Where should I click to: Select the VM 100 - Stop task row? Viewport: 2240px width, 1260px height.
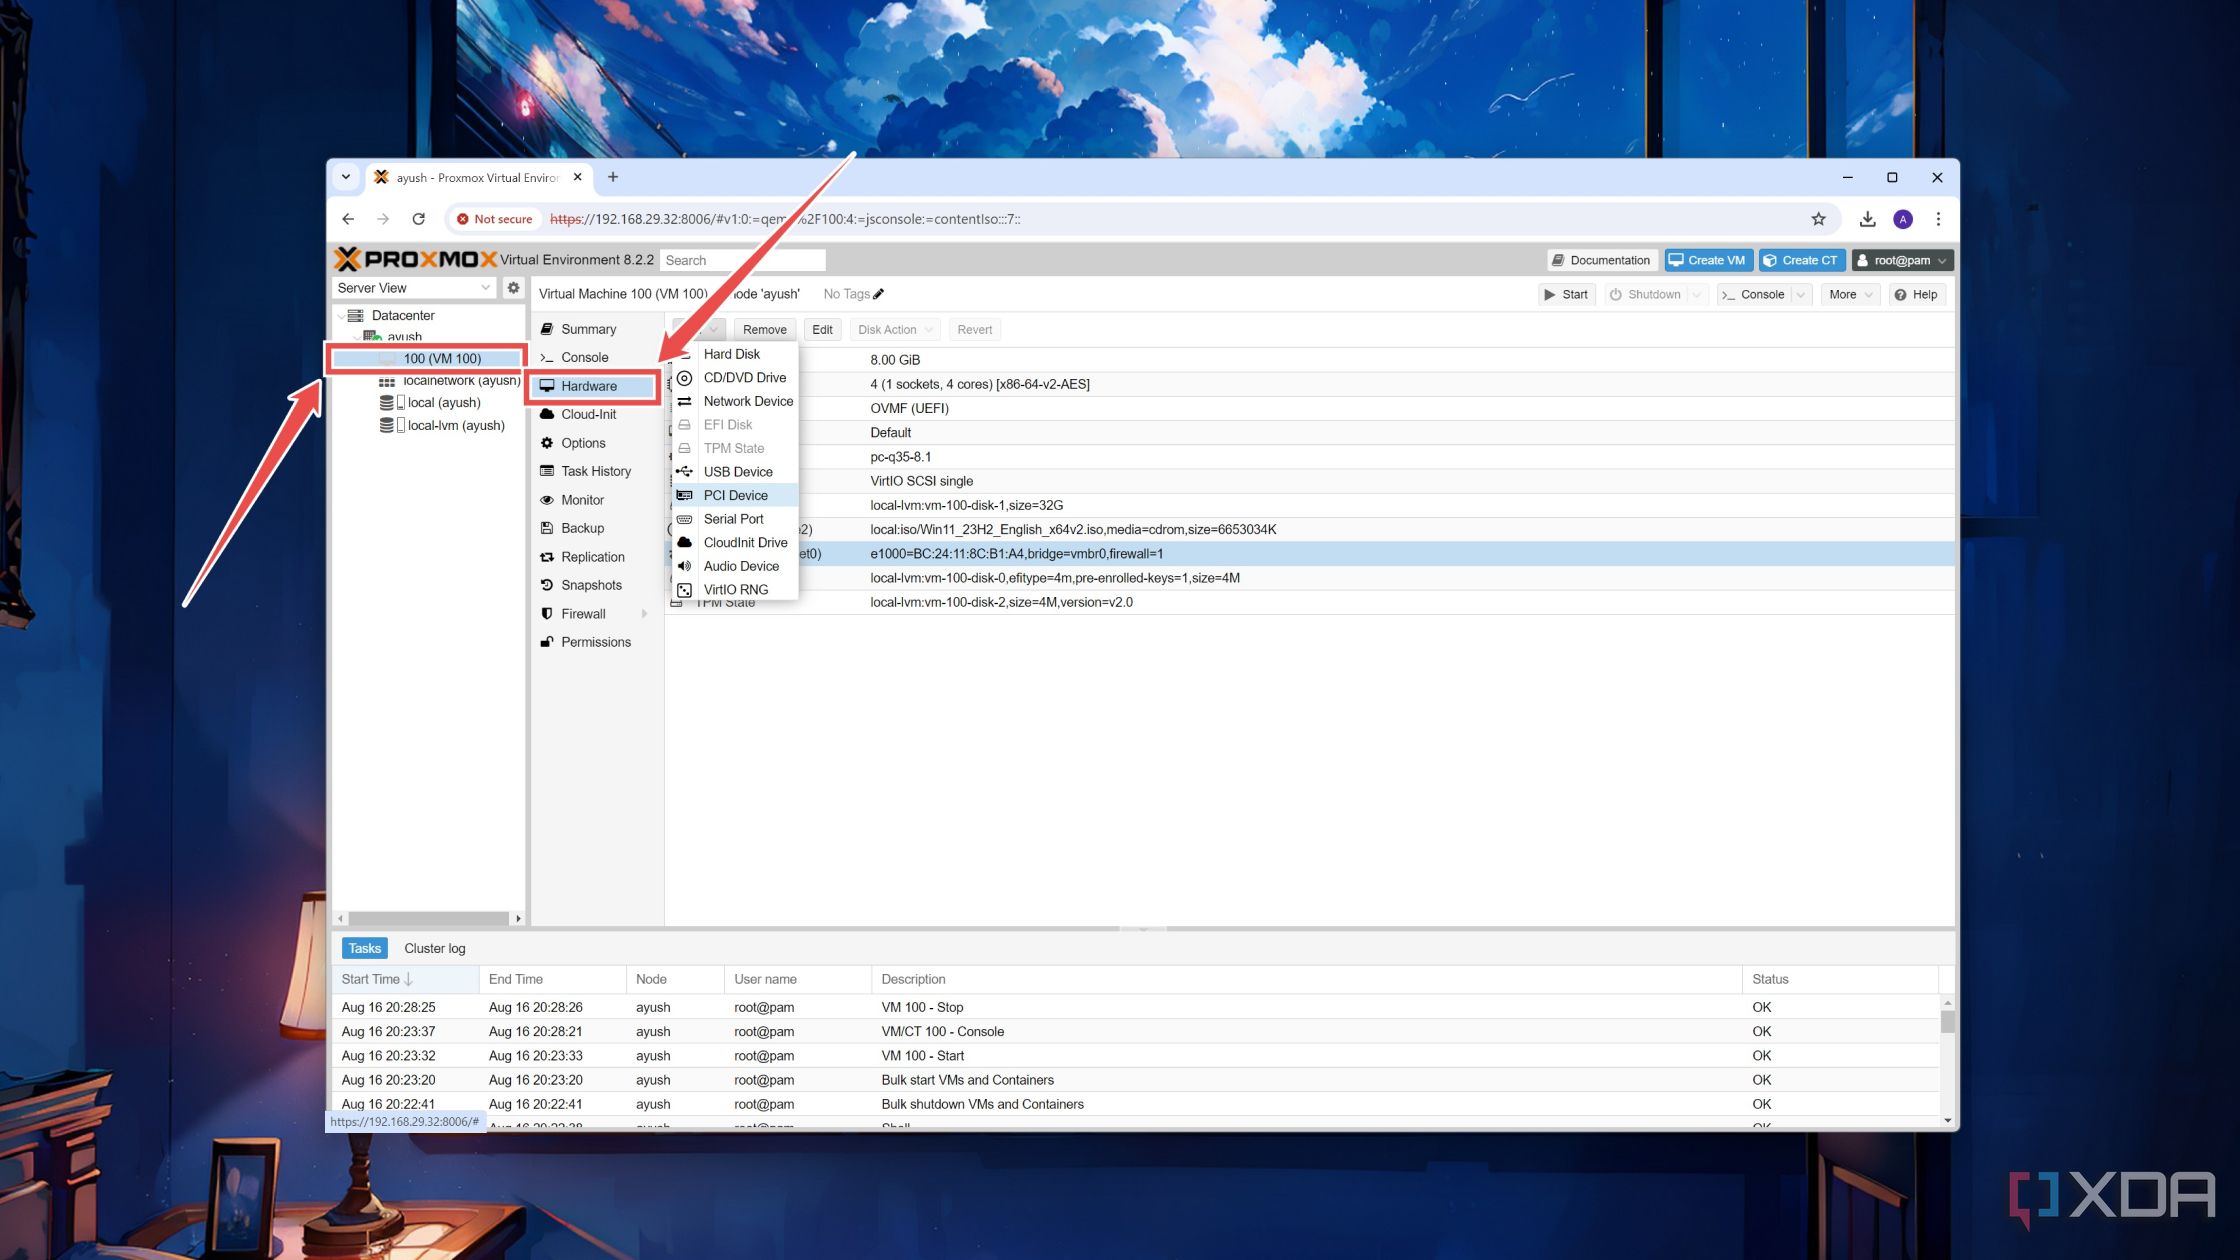(1135, 1007)
